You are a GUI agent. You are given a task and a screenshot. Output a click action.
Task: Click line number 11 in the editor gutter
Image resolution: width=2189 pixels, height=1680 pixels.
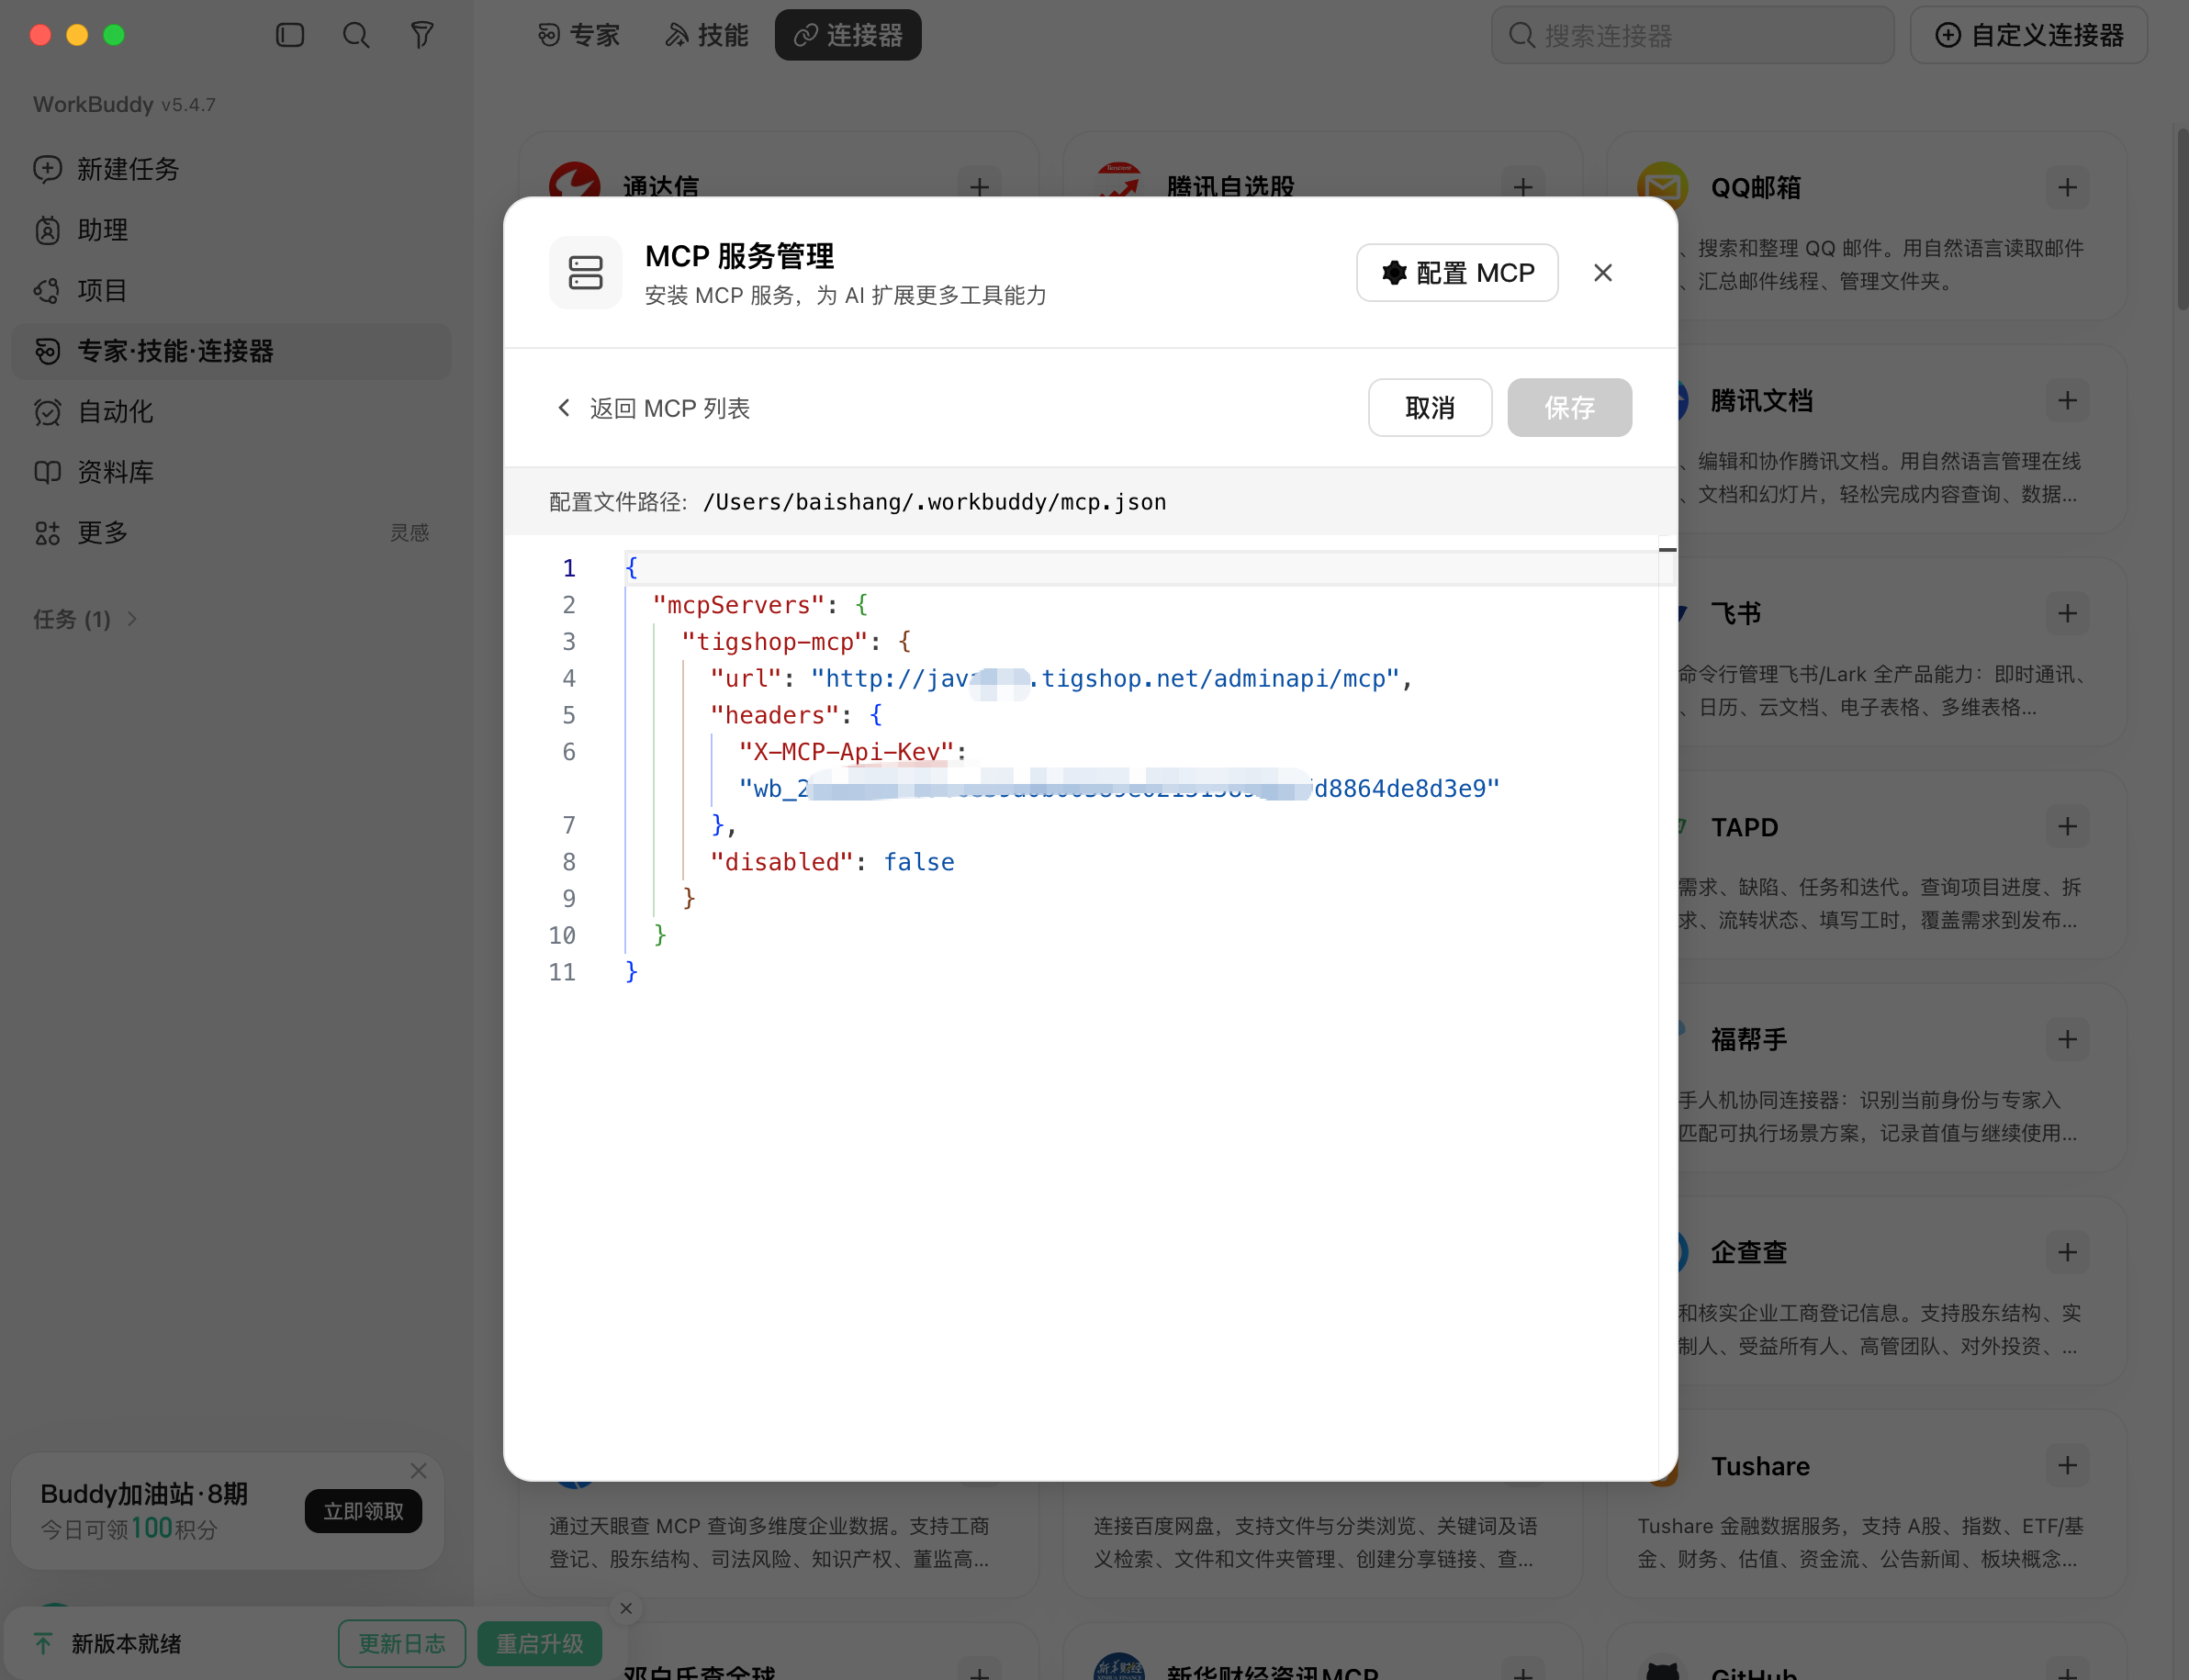[x=563, y=972]
